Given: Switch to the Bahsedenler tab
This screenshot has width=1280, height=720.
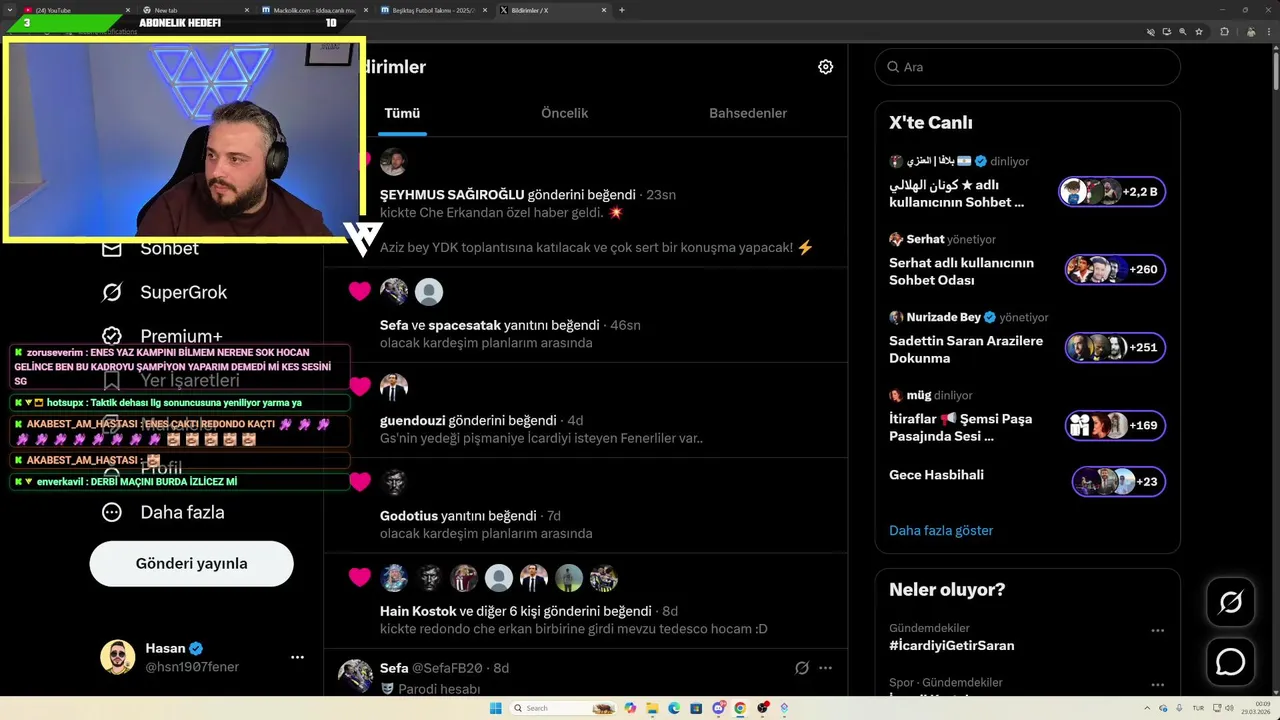Looking at the screenshot, I should click(748, 113).
